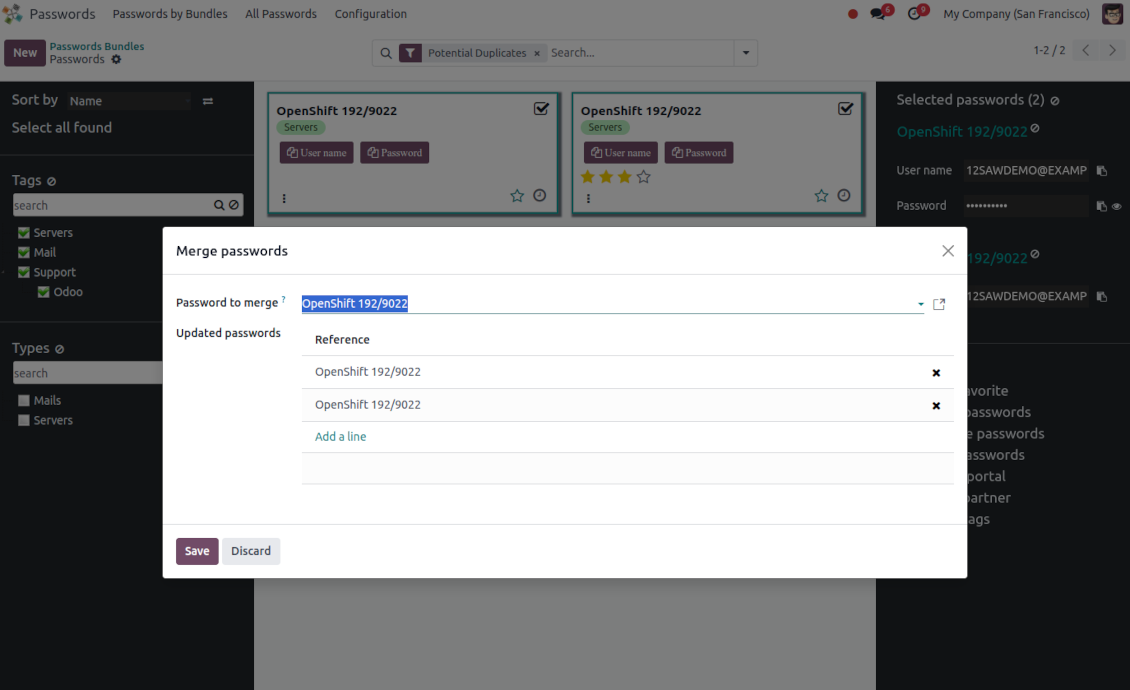The width and height of the screenshot is (1130, 690).
Task: Clear the Types filter icon
Action: 59,349
